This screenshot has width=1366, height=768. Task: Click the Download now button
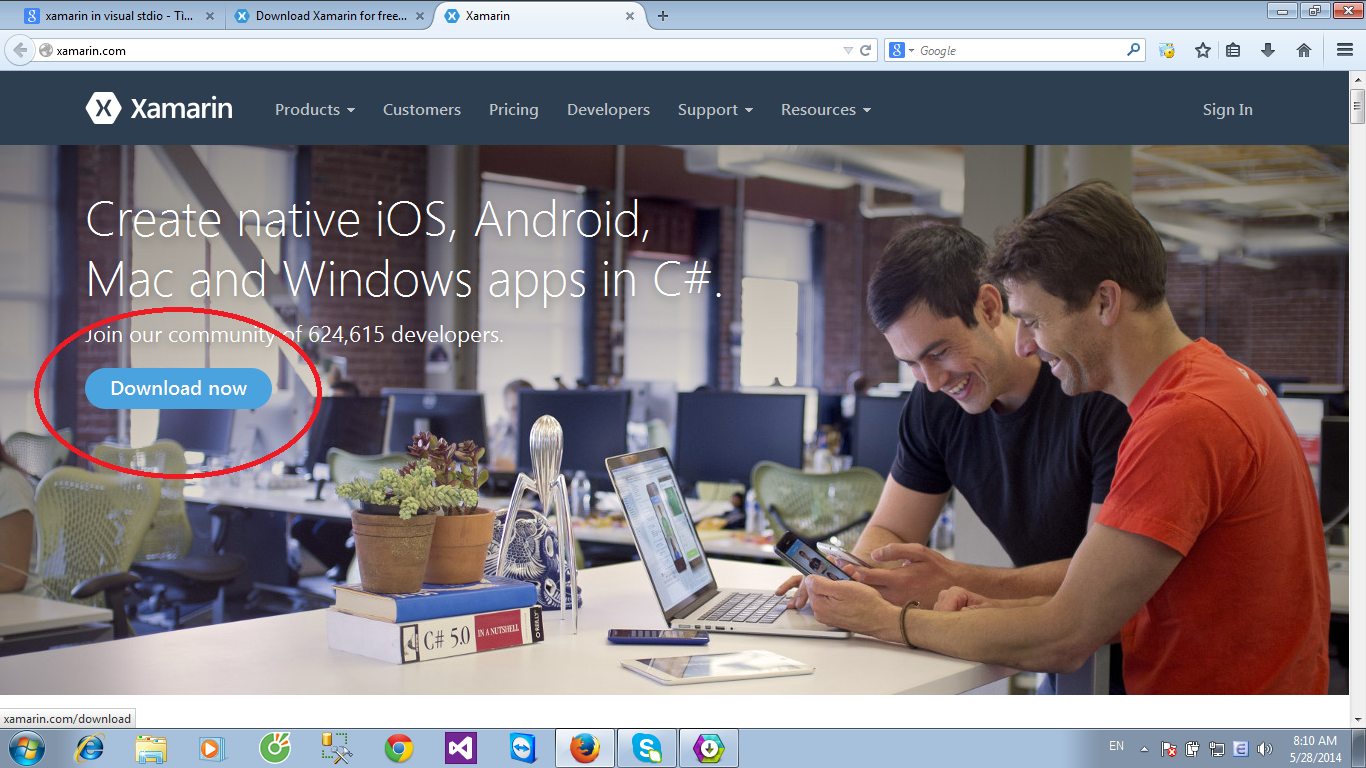[x=178, y=389]
